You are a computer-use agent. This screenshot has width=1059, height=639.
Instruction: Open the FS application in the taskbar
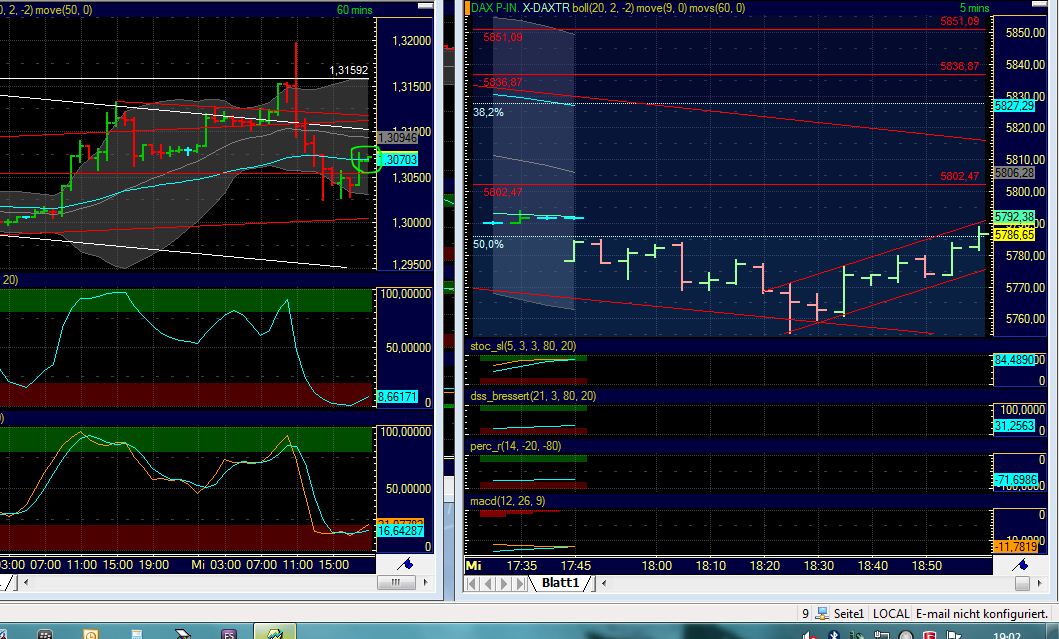coord(228,634)
